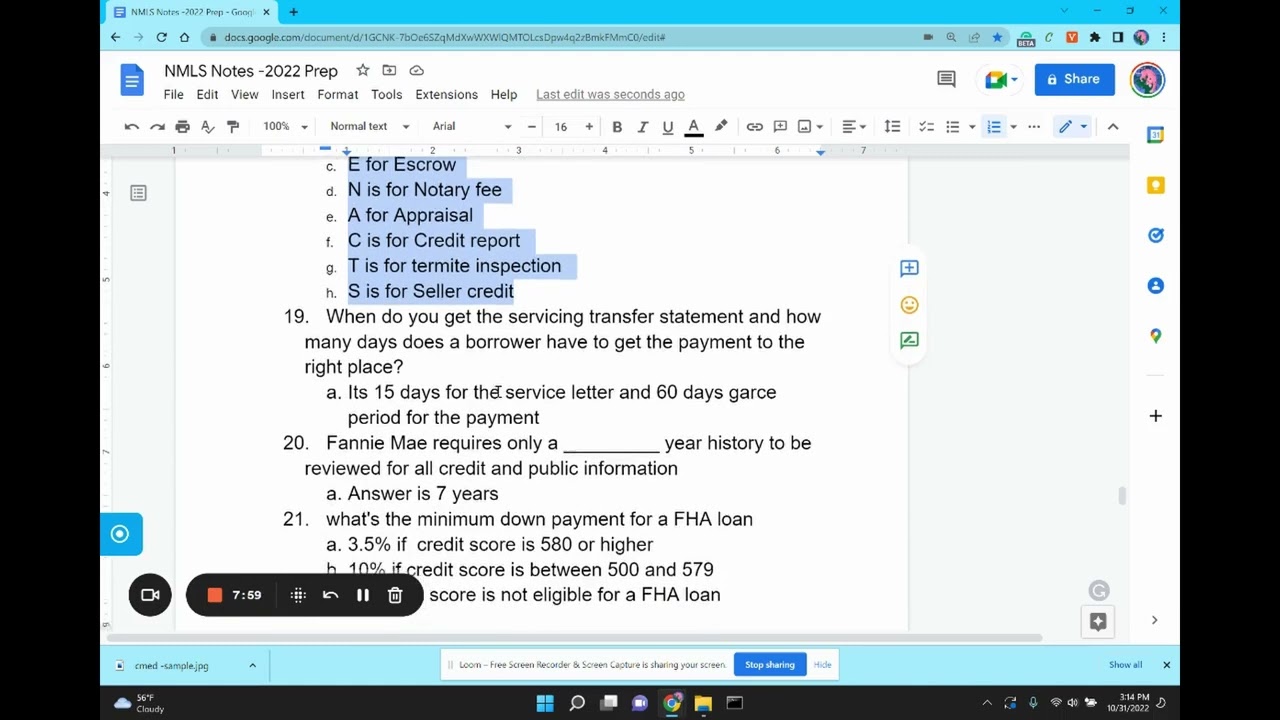This screenshot has width=1280, height=720.
Task: Open the Insert menu
Action: pos(288,95)
